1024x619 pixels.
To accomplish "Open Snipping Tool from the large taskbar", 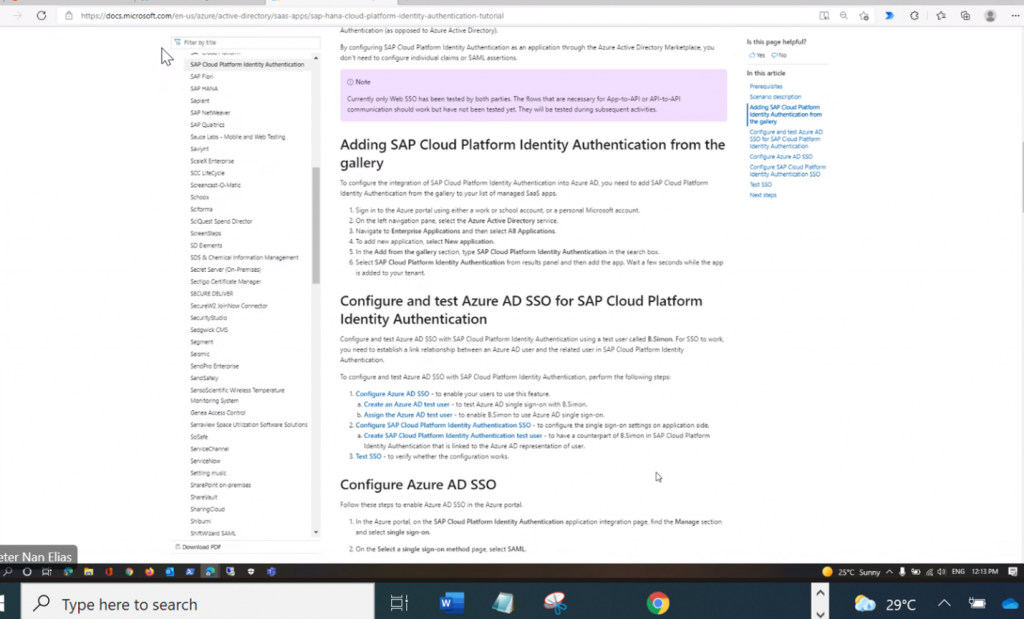I will [x=555, y=603].
